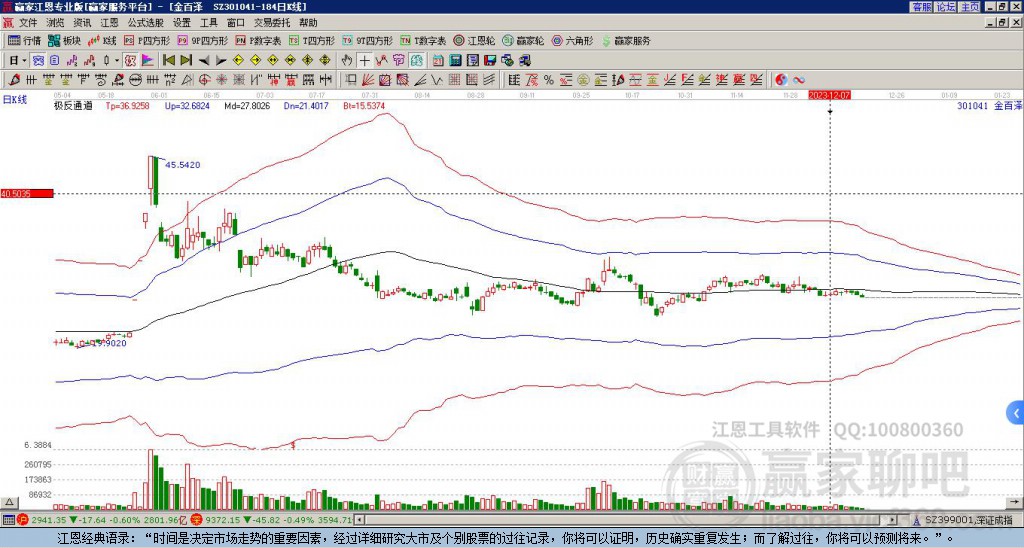Open the 浏览 menu
This screenshot has width=1024, height=548.
(x=56, y=23)
